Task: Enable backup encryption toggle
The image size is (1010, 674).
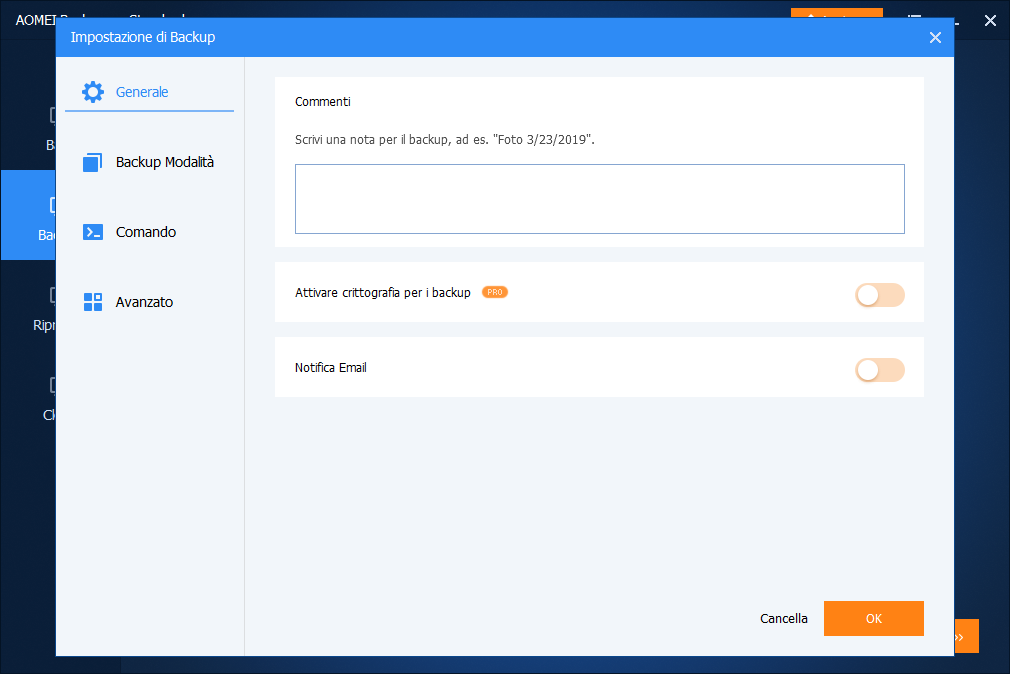Action: point(880,295)
